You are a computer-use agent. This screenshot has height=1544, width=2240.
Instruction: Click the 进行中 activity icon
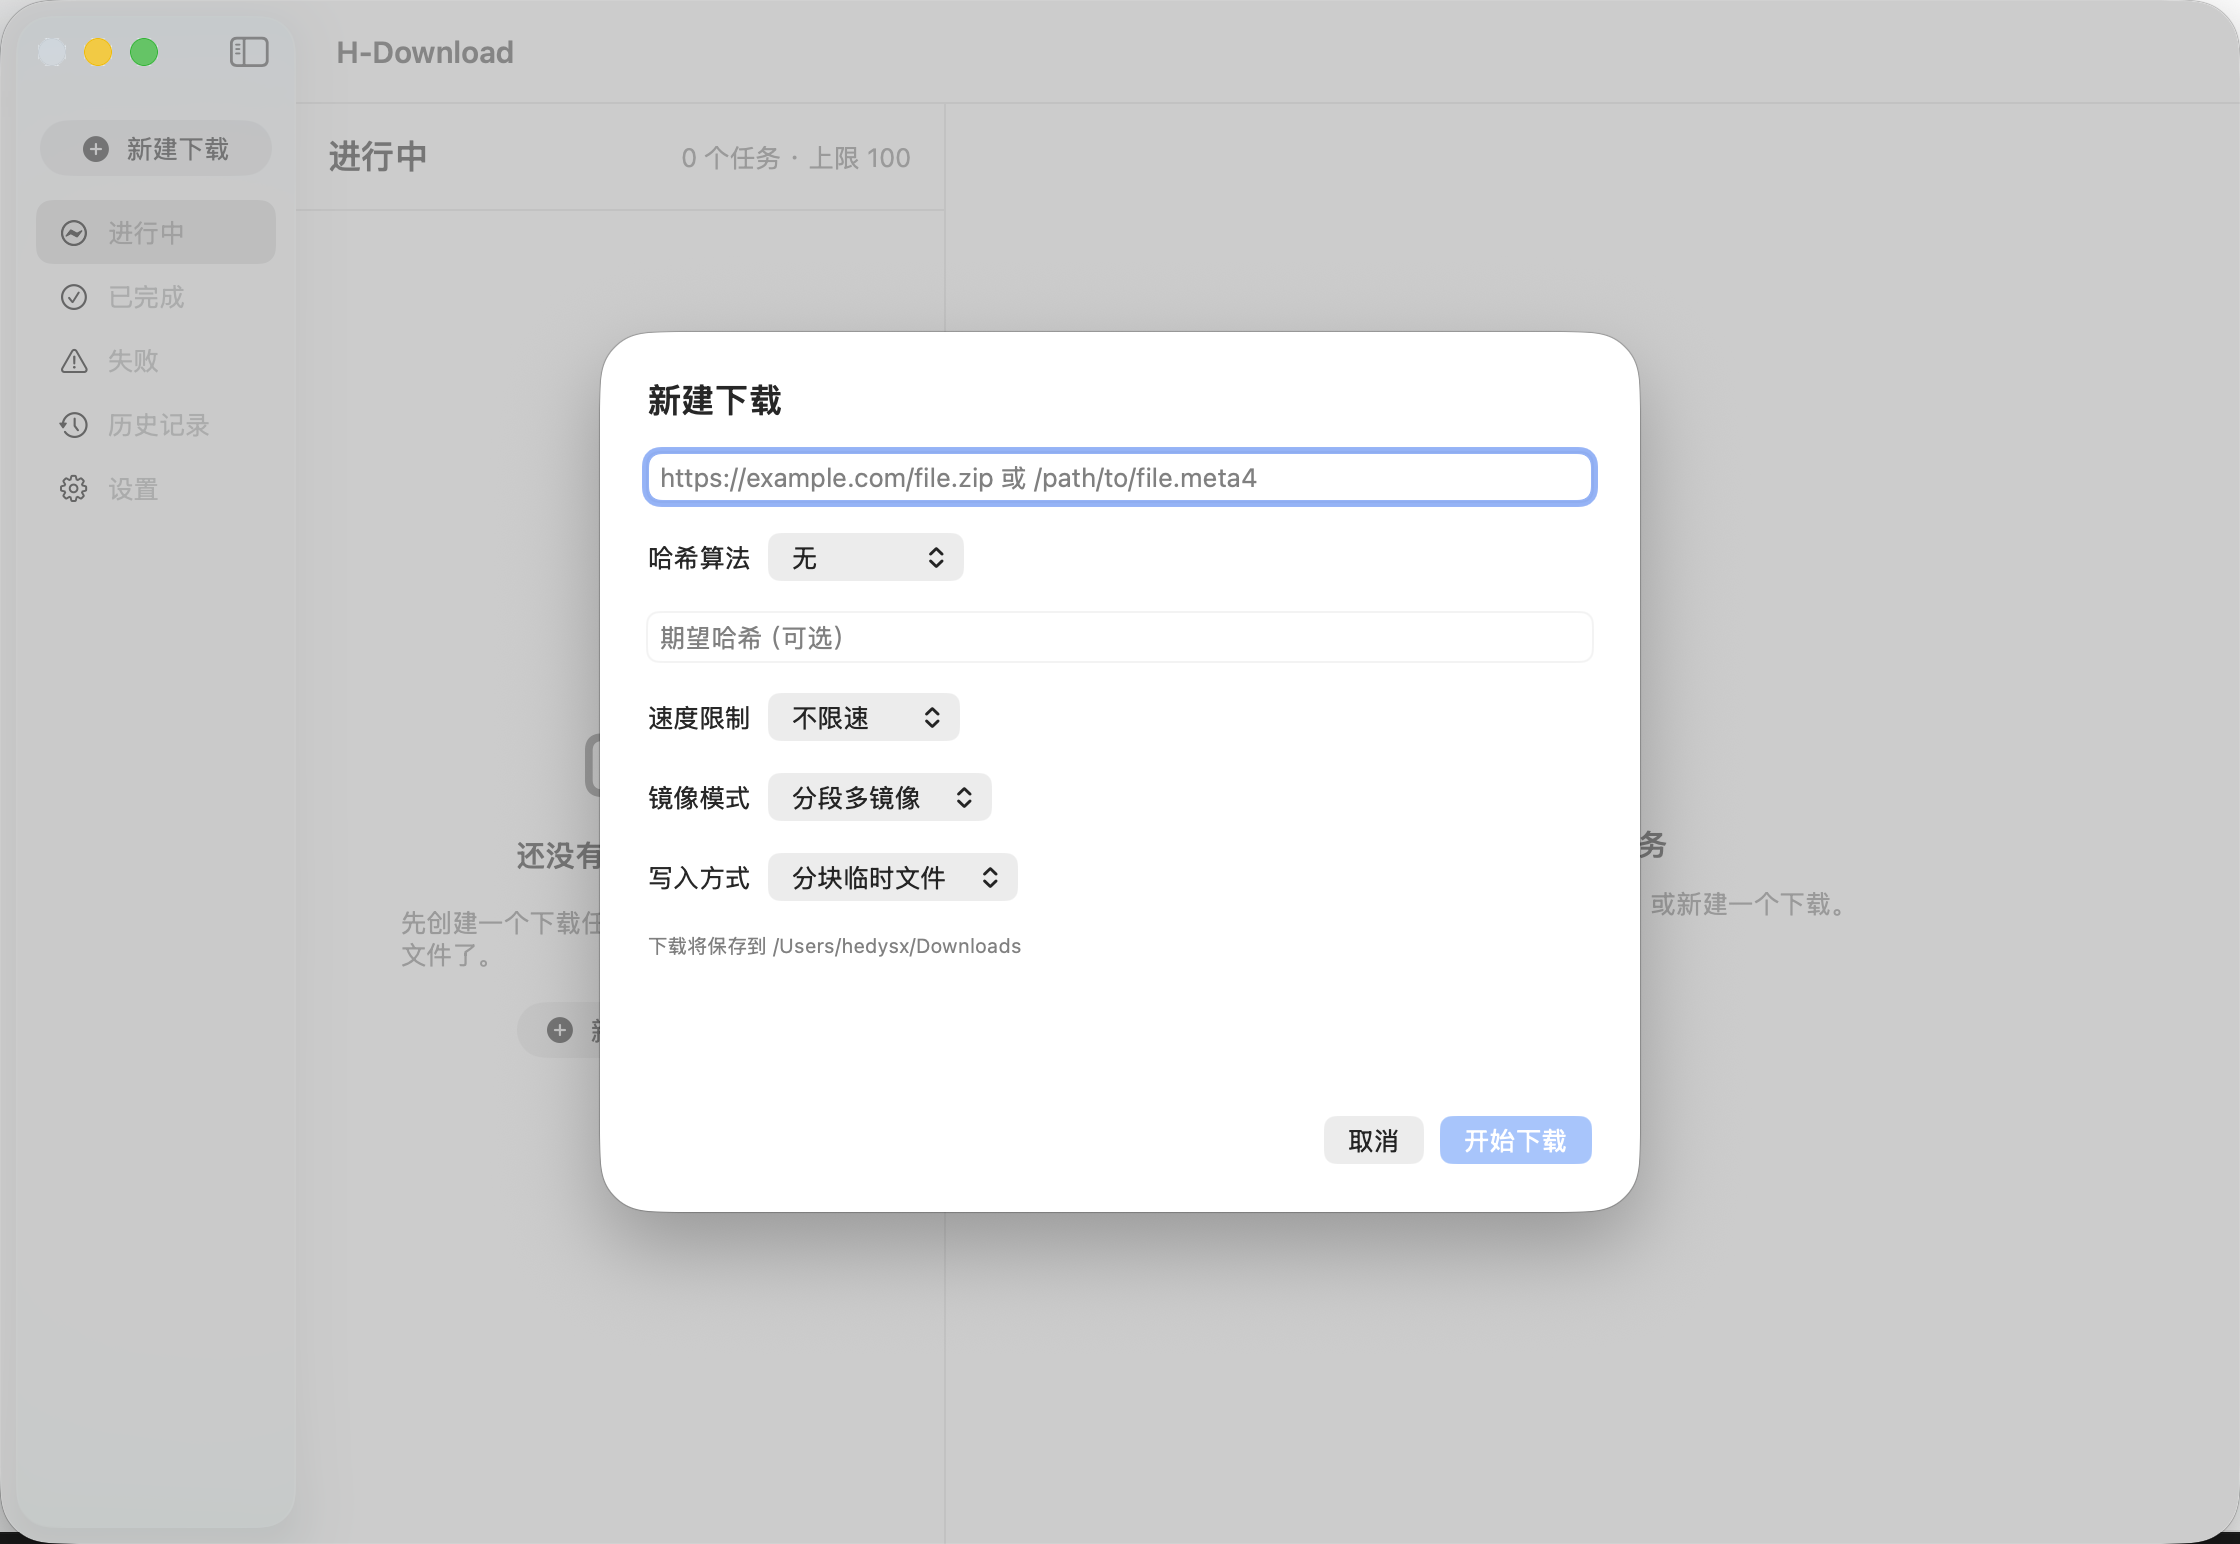pyautogui.click(x=74, y=233)
